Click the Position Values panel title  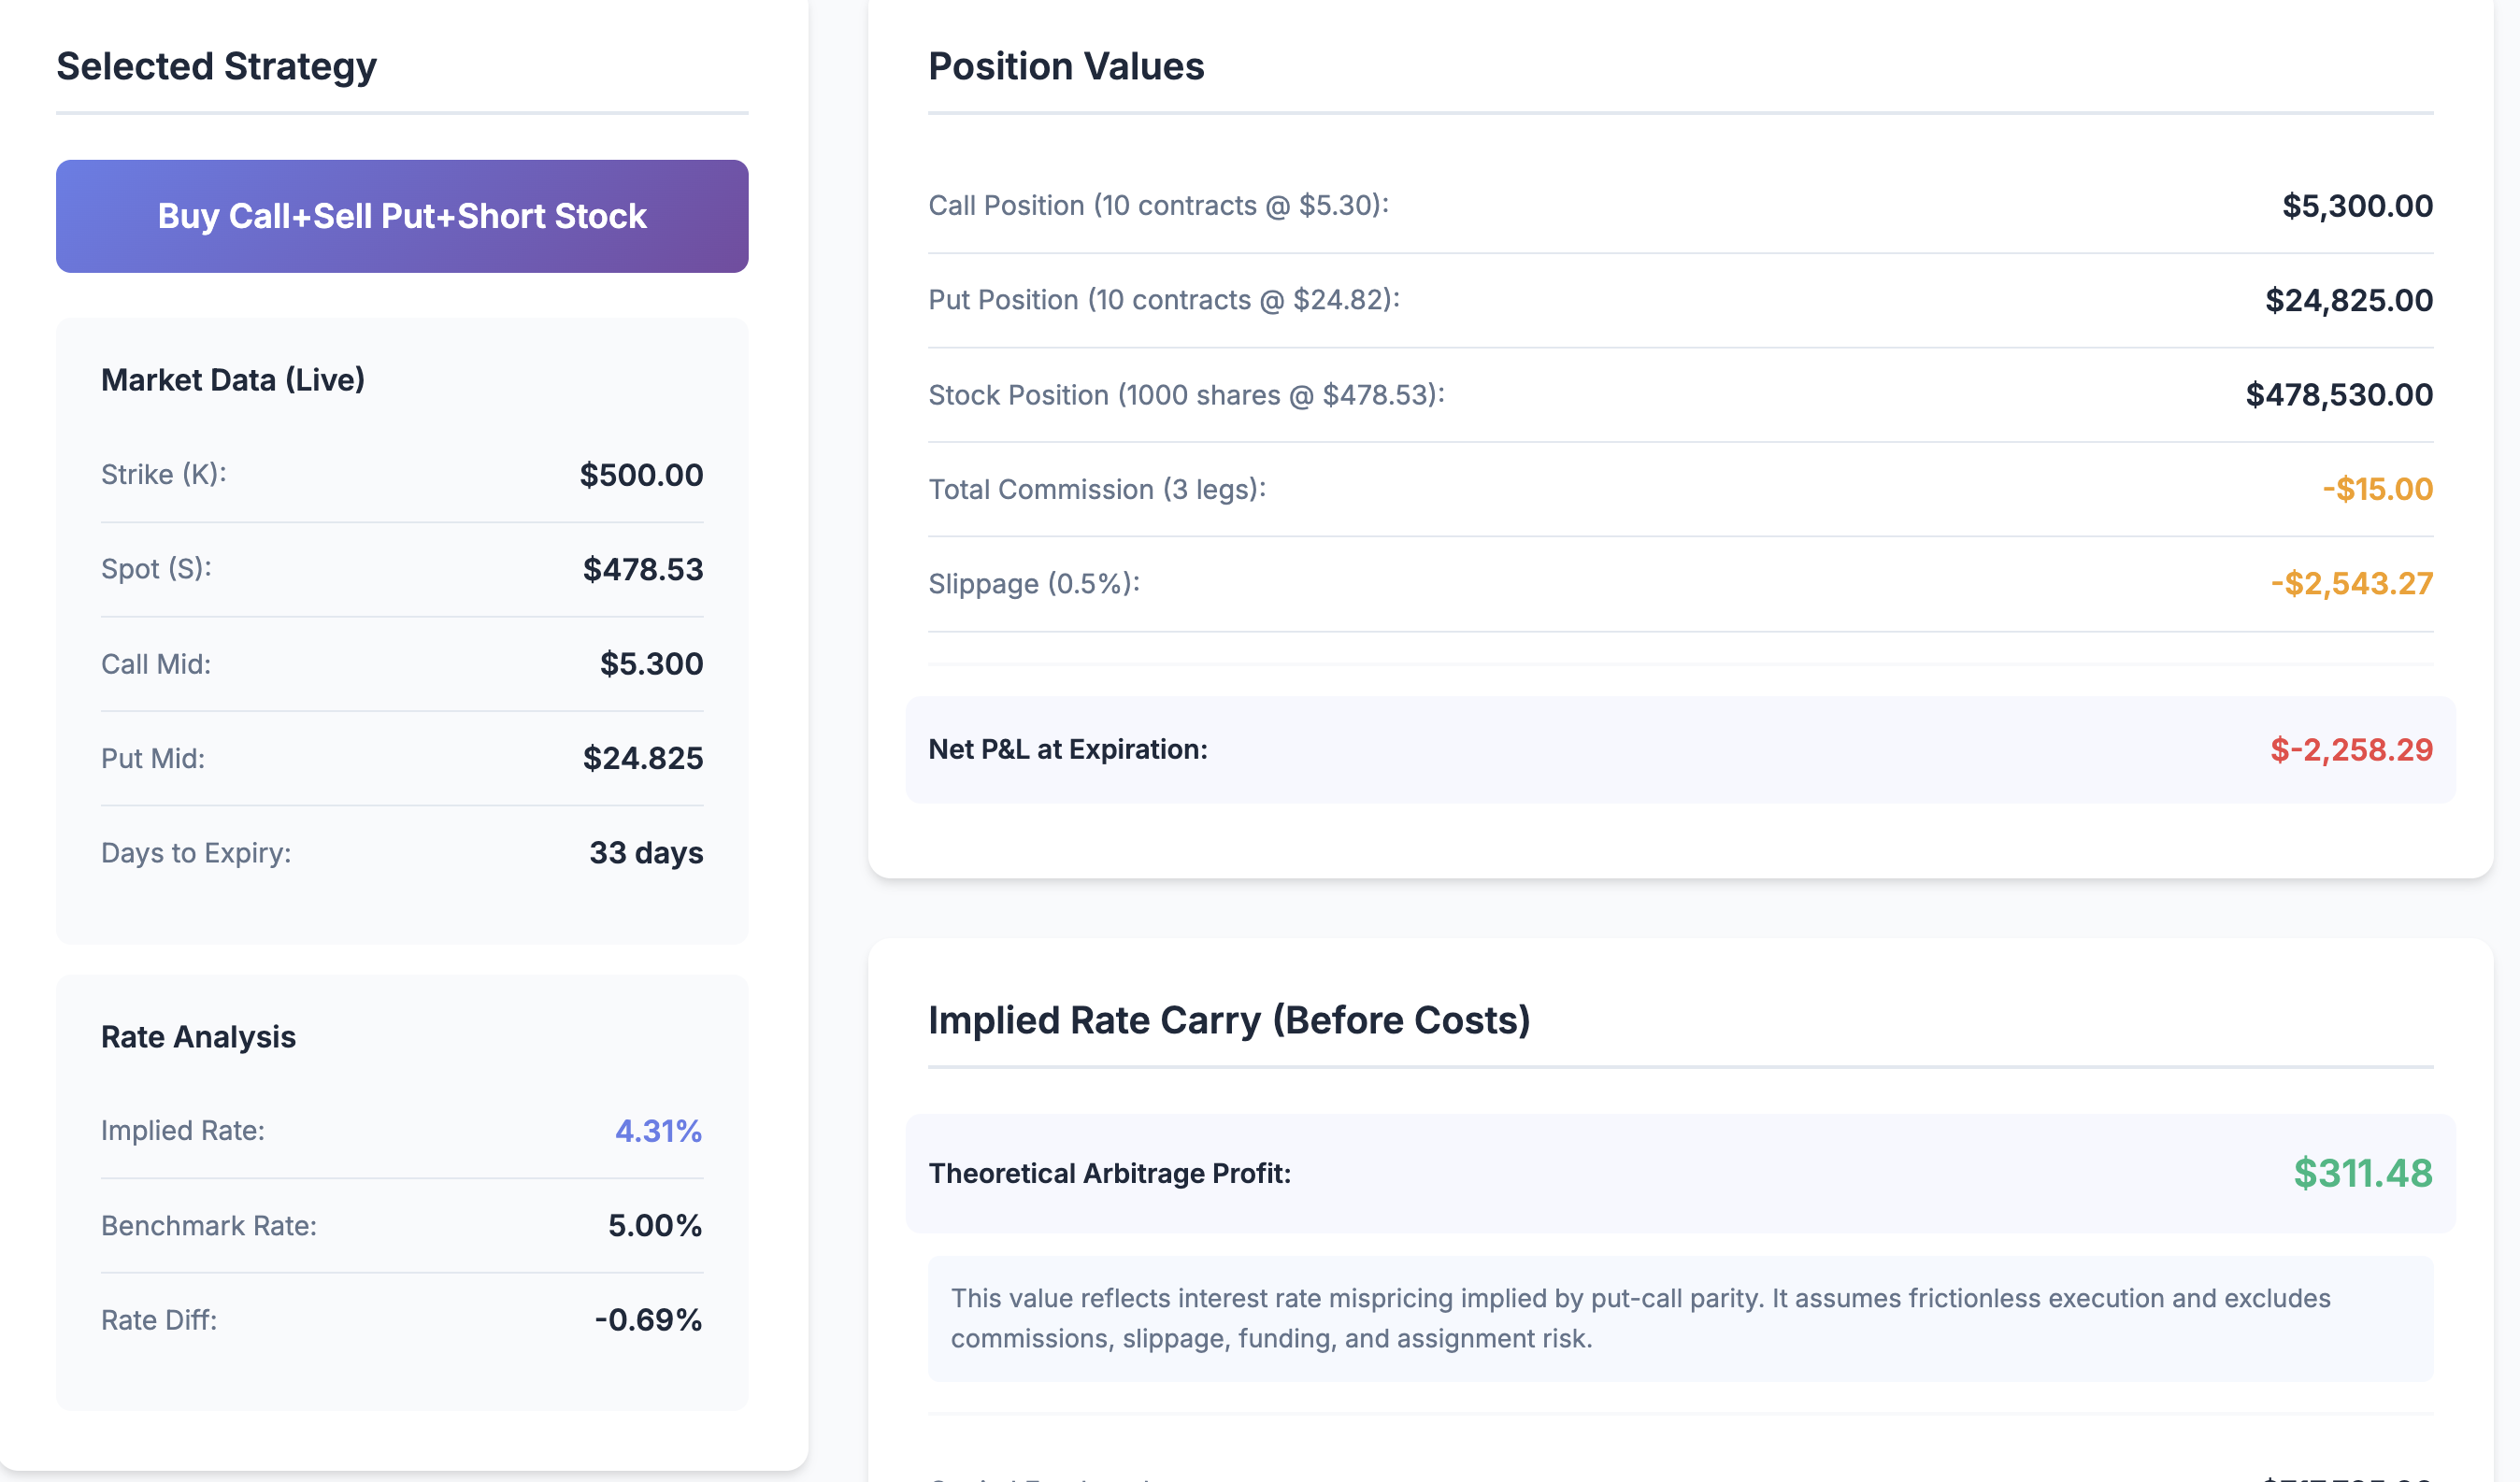1066,66
